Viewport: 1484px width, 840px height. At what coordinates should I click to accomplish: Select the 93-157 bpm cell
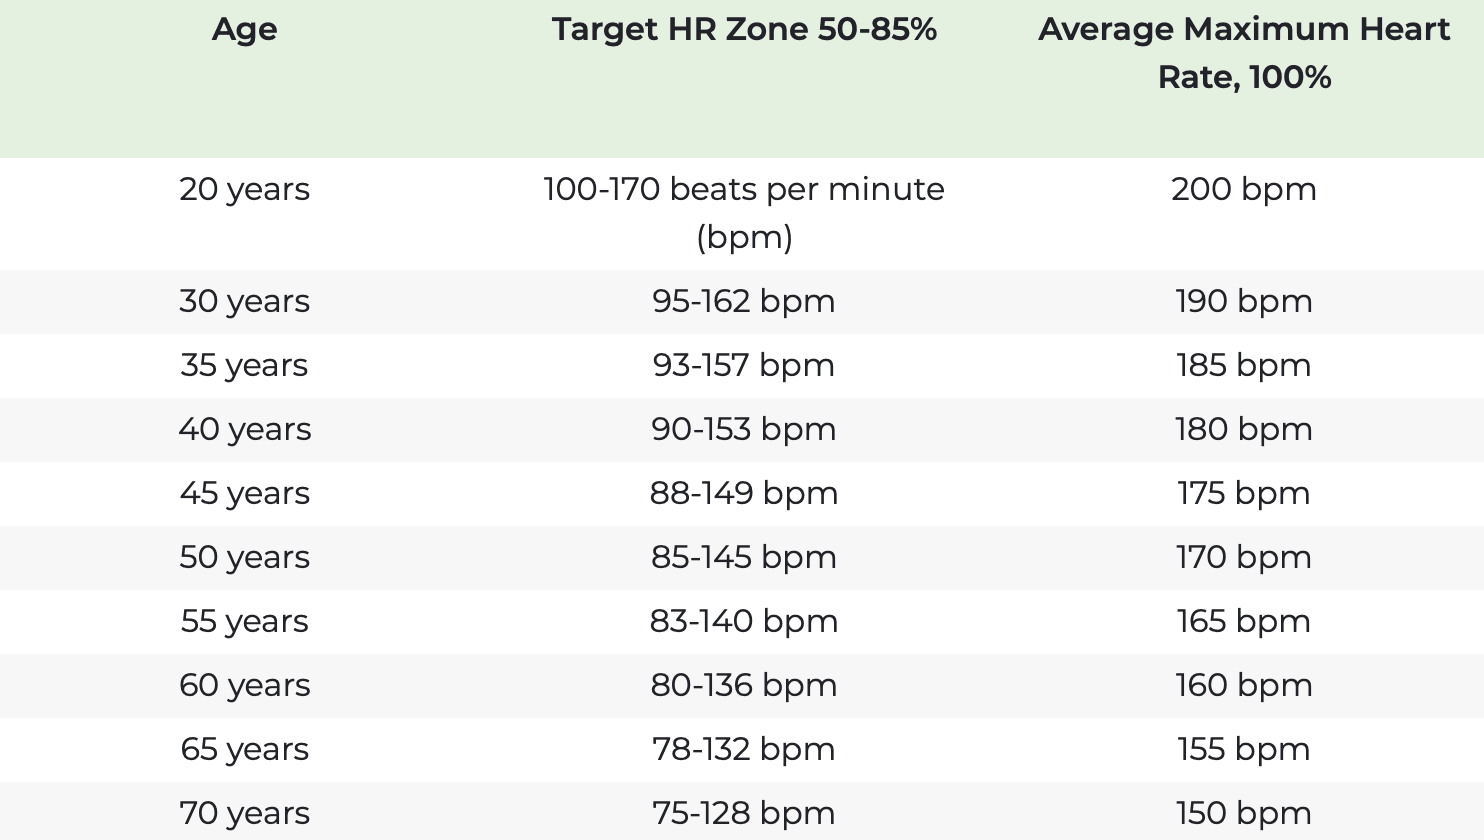(744, 365)
